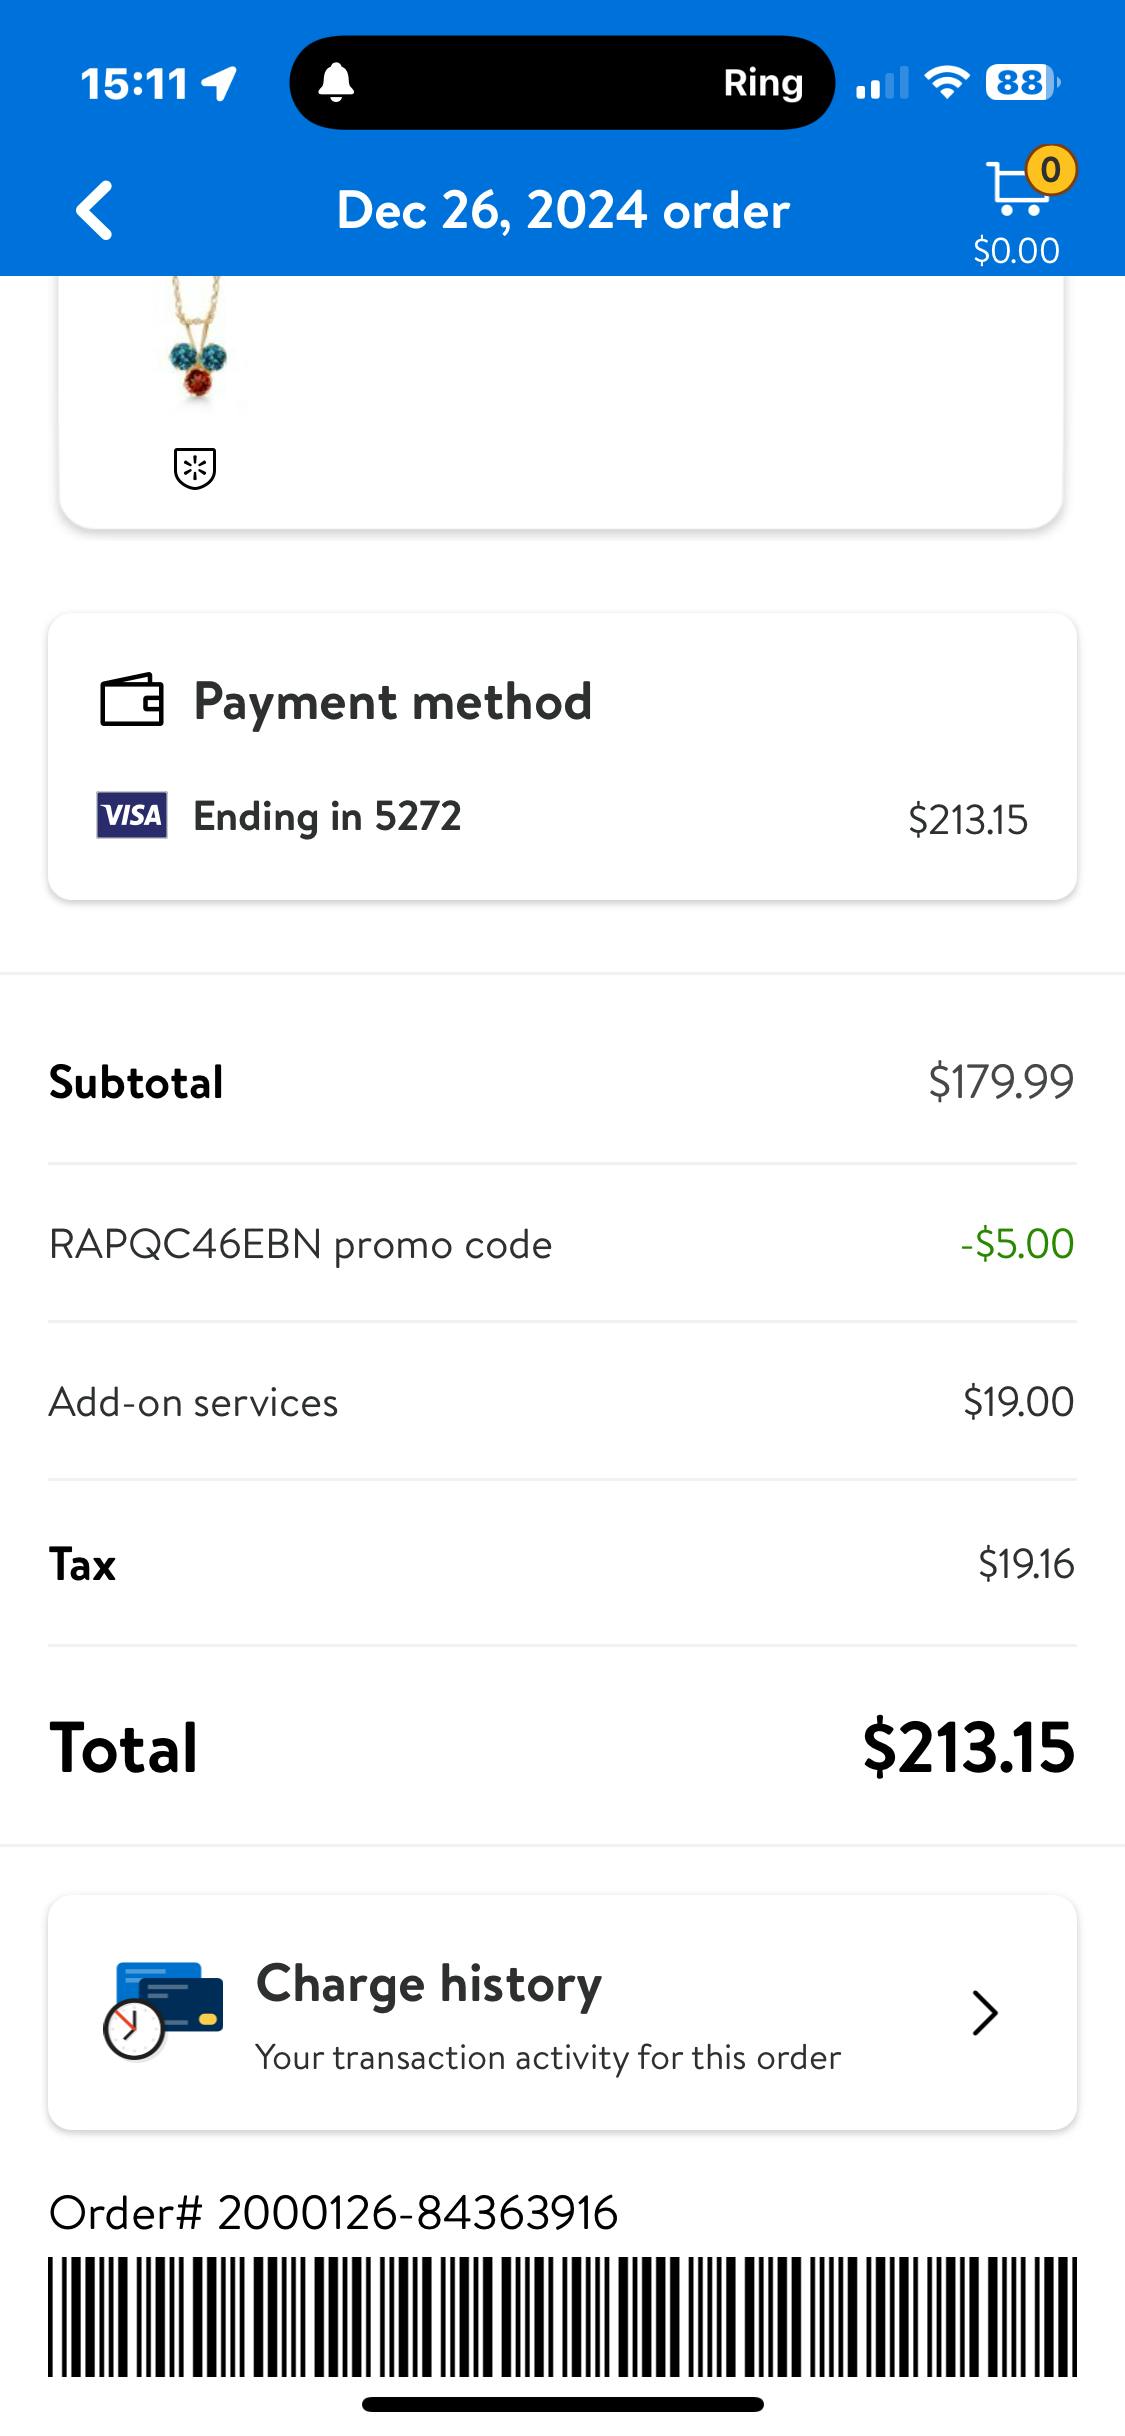Tap the Visa card logo

coord(132,816)
